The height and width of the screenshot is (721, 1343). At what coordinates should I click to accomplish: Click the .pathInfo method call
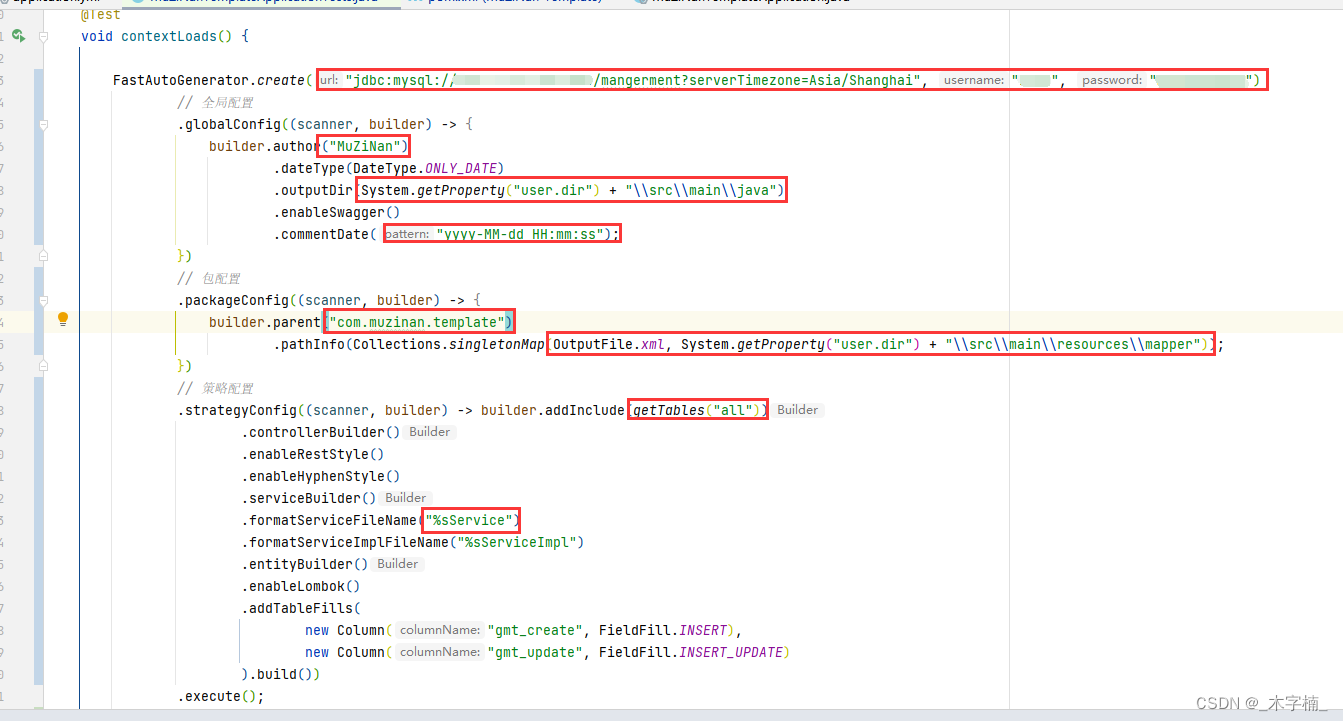(309, 344)
